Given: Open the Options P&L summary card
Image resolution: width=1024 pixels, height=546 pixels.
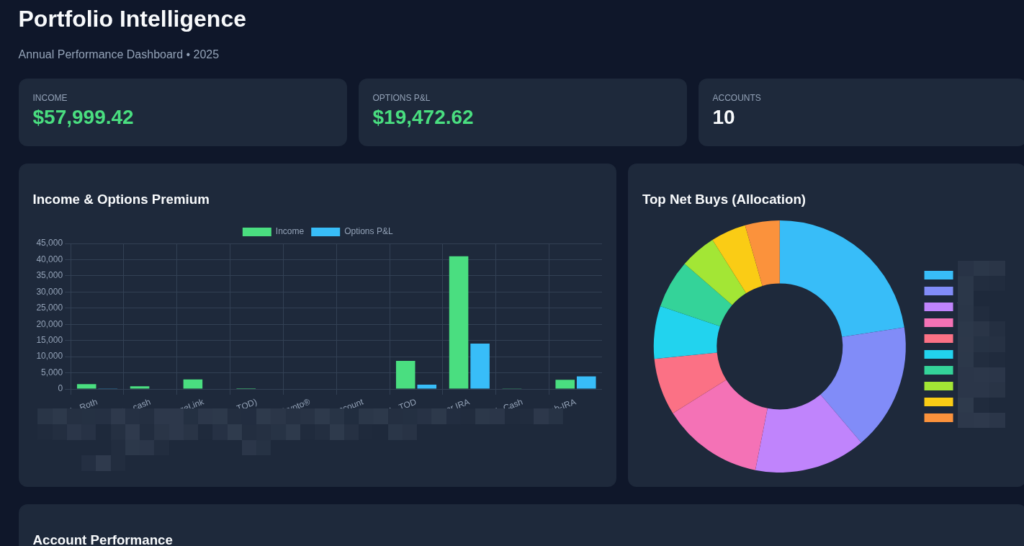Looking at the screenshot, I should (522, 112).
